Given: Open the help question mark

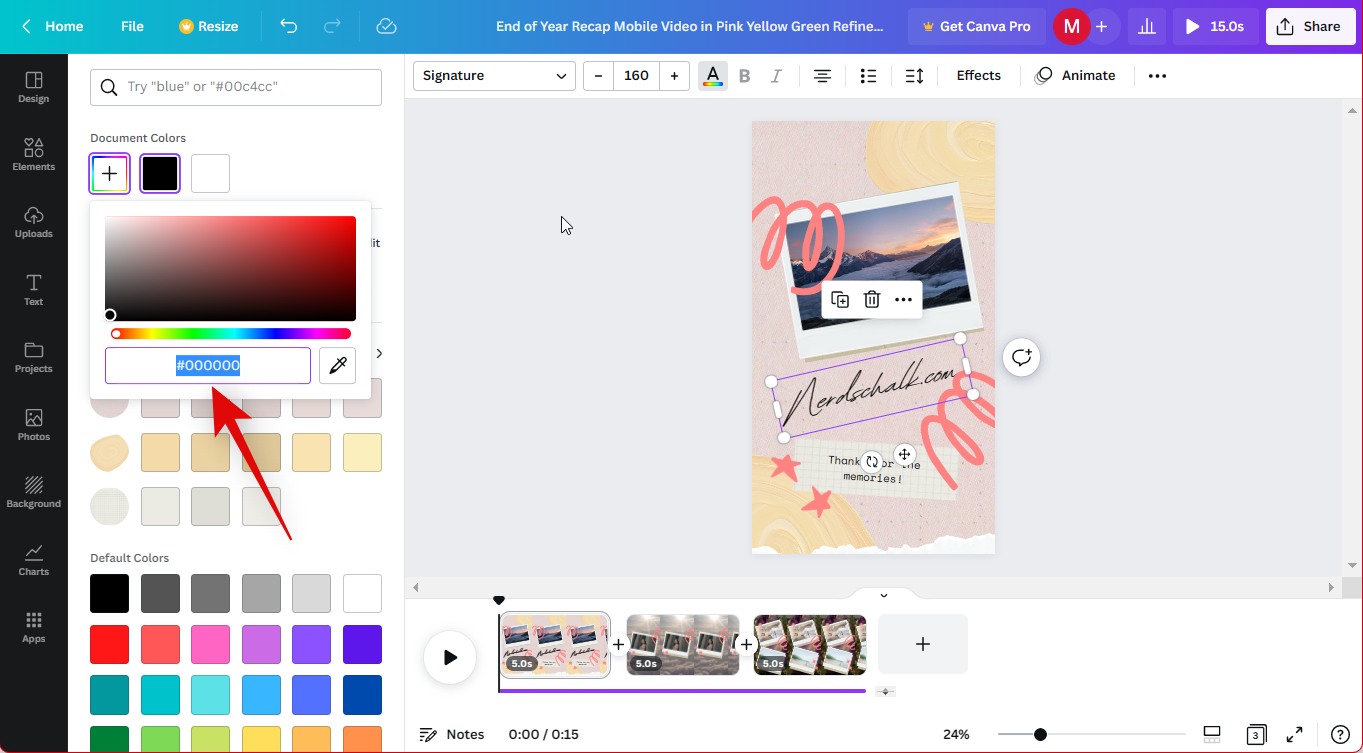Looking at the screenshot, I should (x=1340, y=734).
